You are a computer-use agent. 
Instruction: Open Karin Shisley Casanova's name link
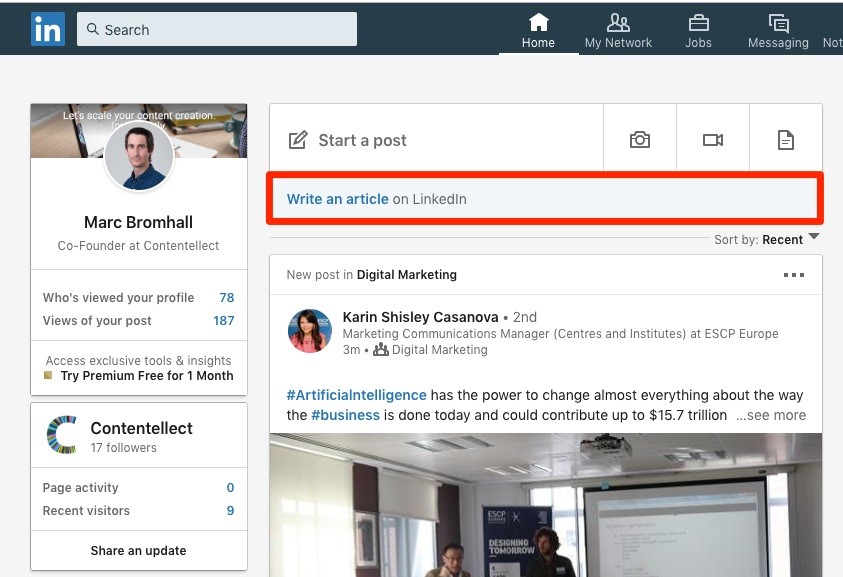pos(420,317)
